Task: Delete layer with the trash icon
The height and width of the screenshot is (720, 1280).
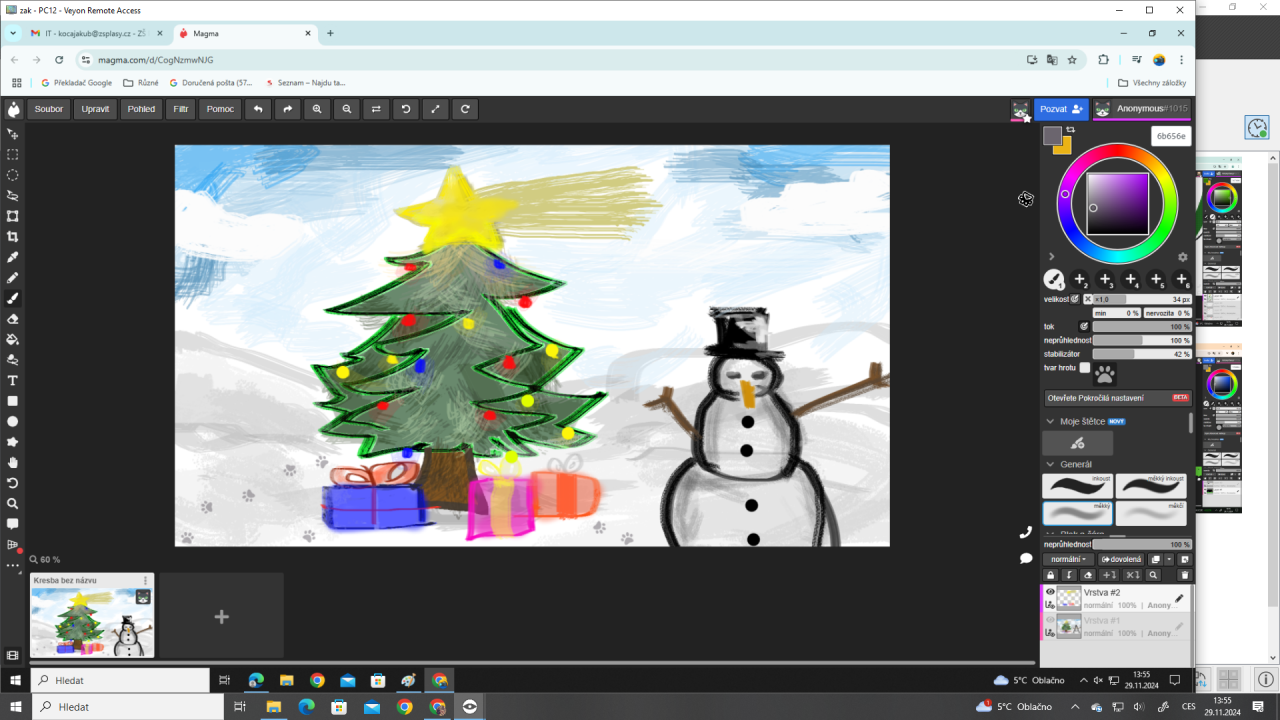Action: click(x=1185, y=575)
